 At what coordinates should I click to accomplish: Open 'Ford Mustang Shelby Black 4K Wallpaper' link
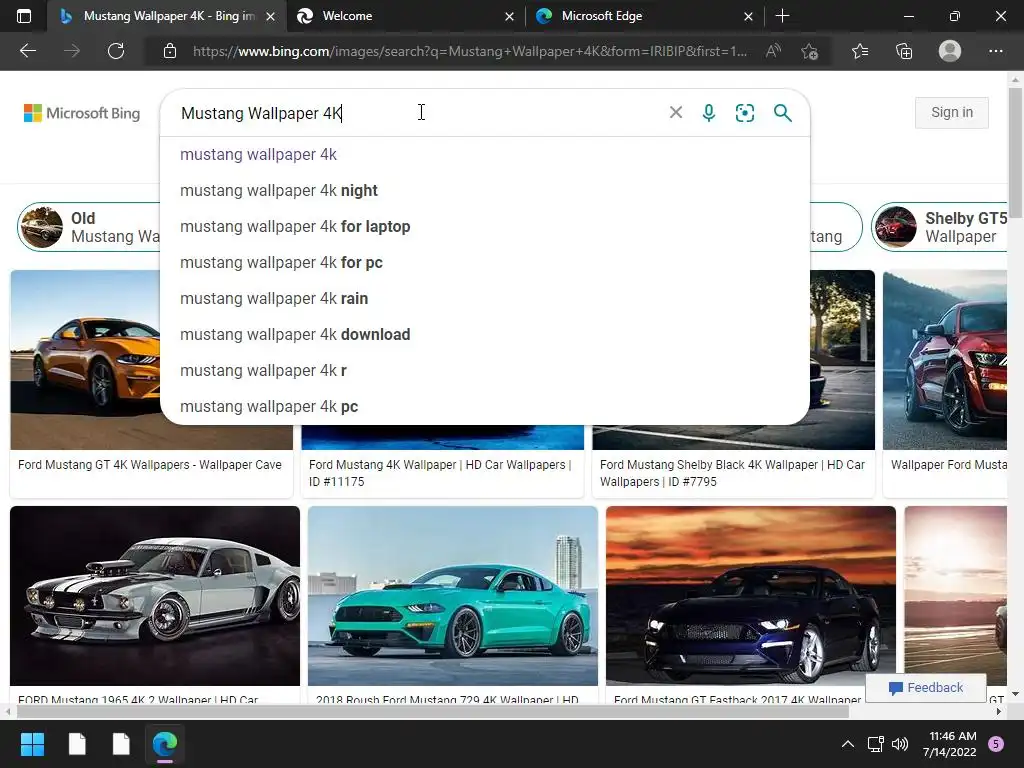click(x=732, y=473)
